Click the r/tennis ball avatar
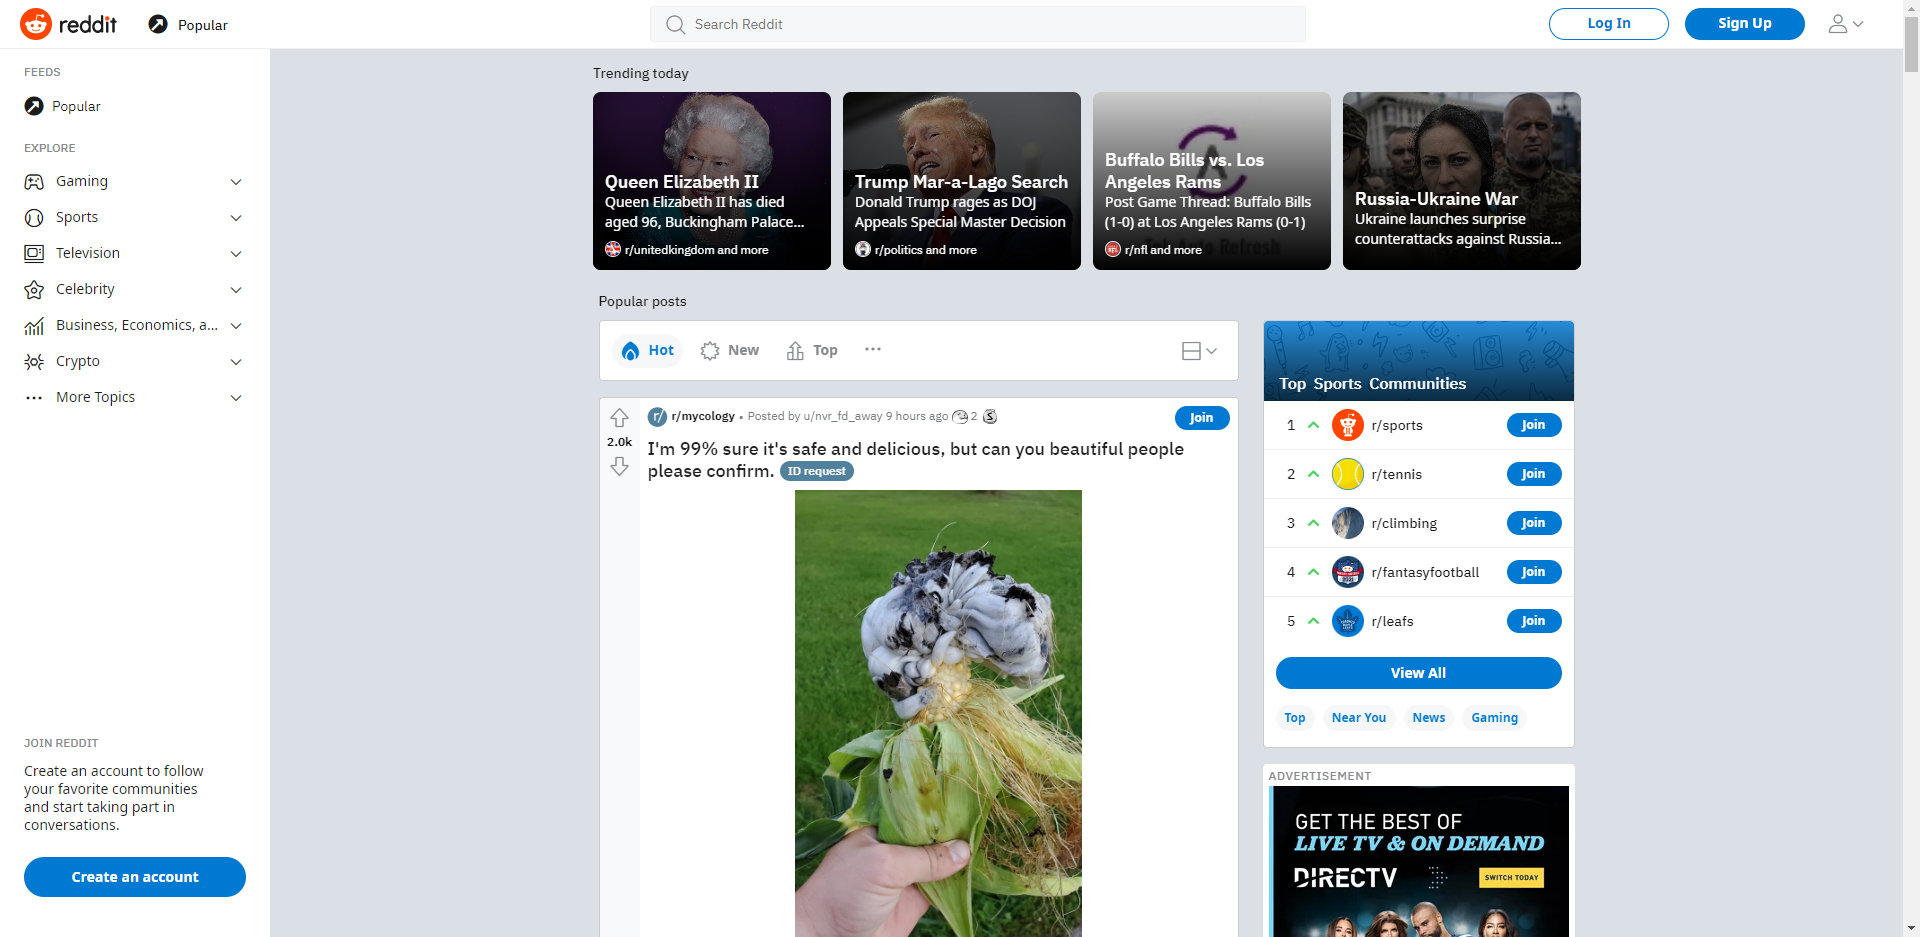 tap(1348, 474)
